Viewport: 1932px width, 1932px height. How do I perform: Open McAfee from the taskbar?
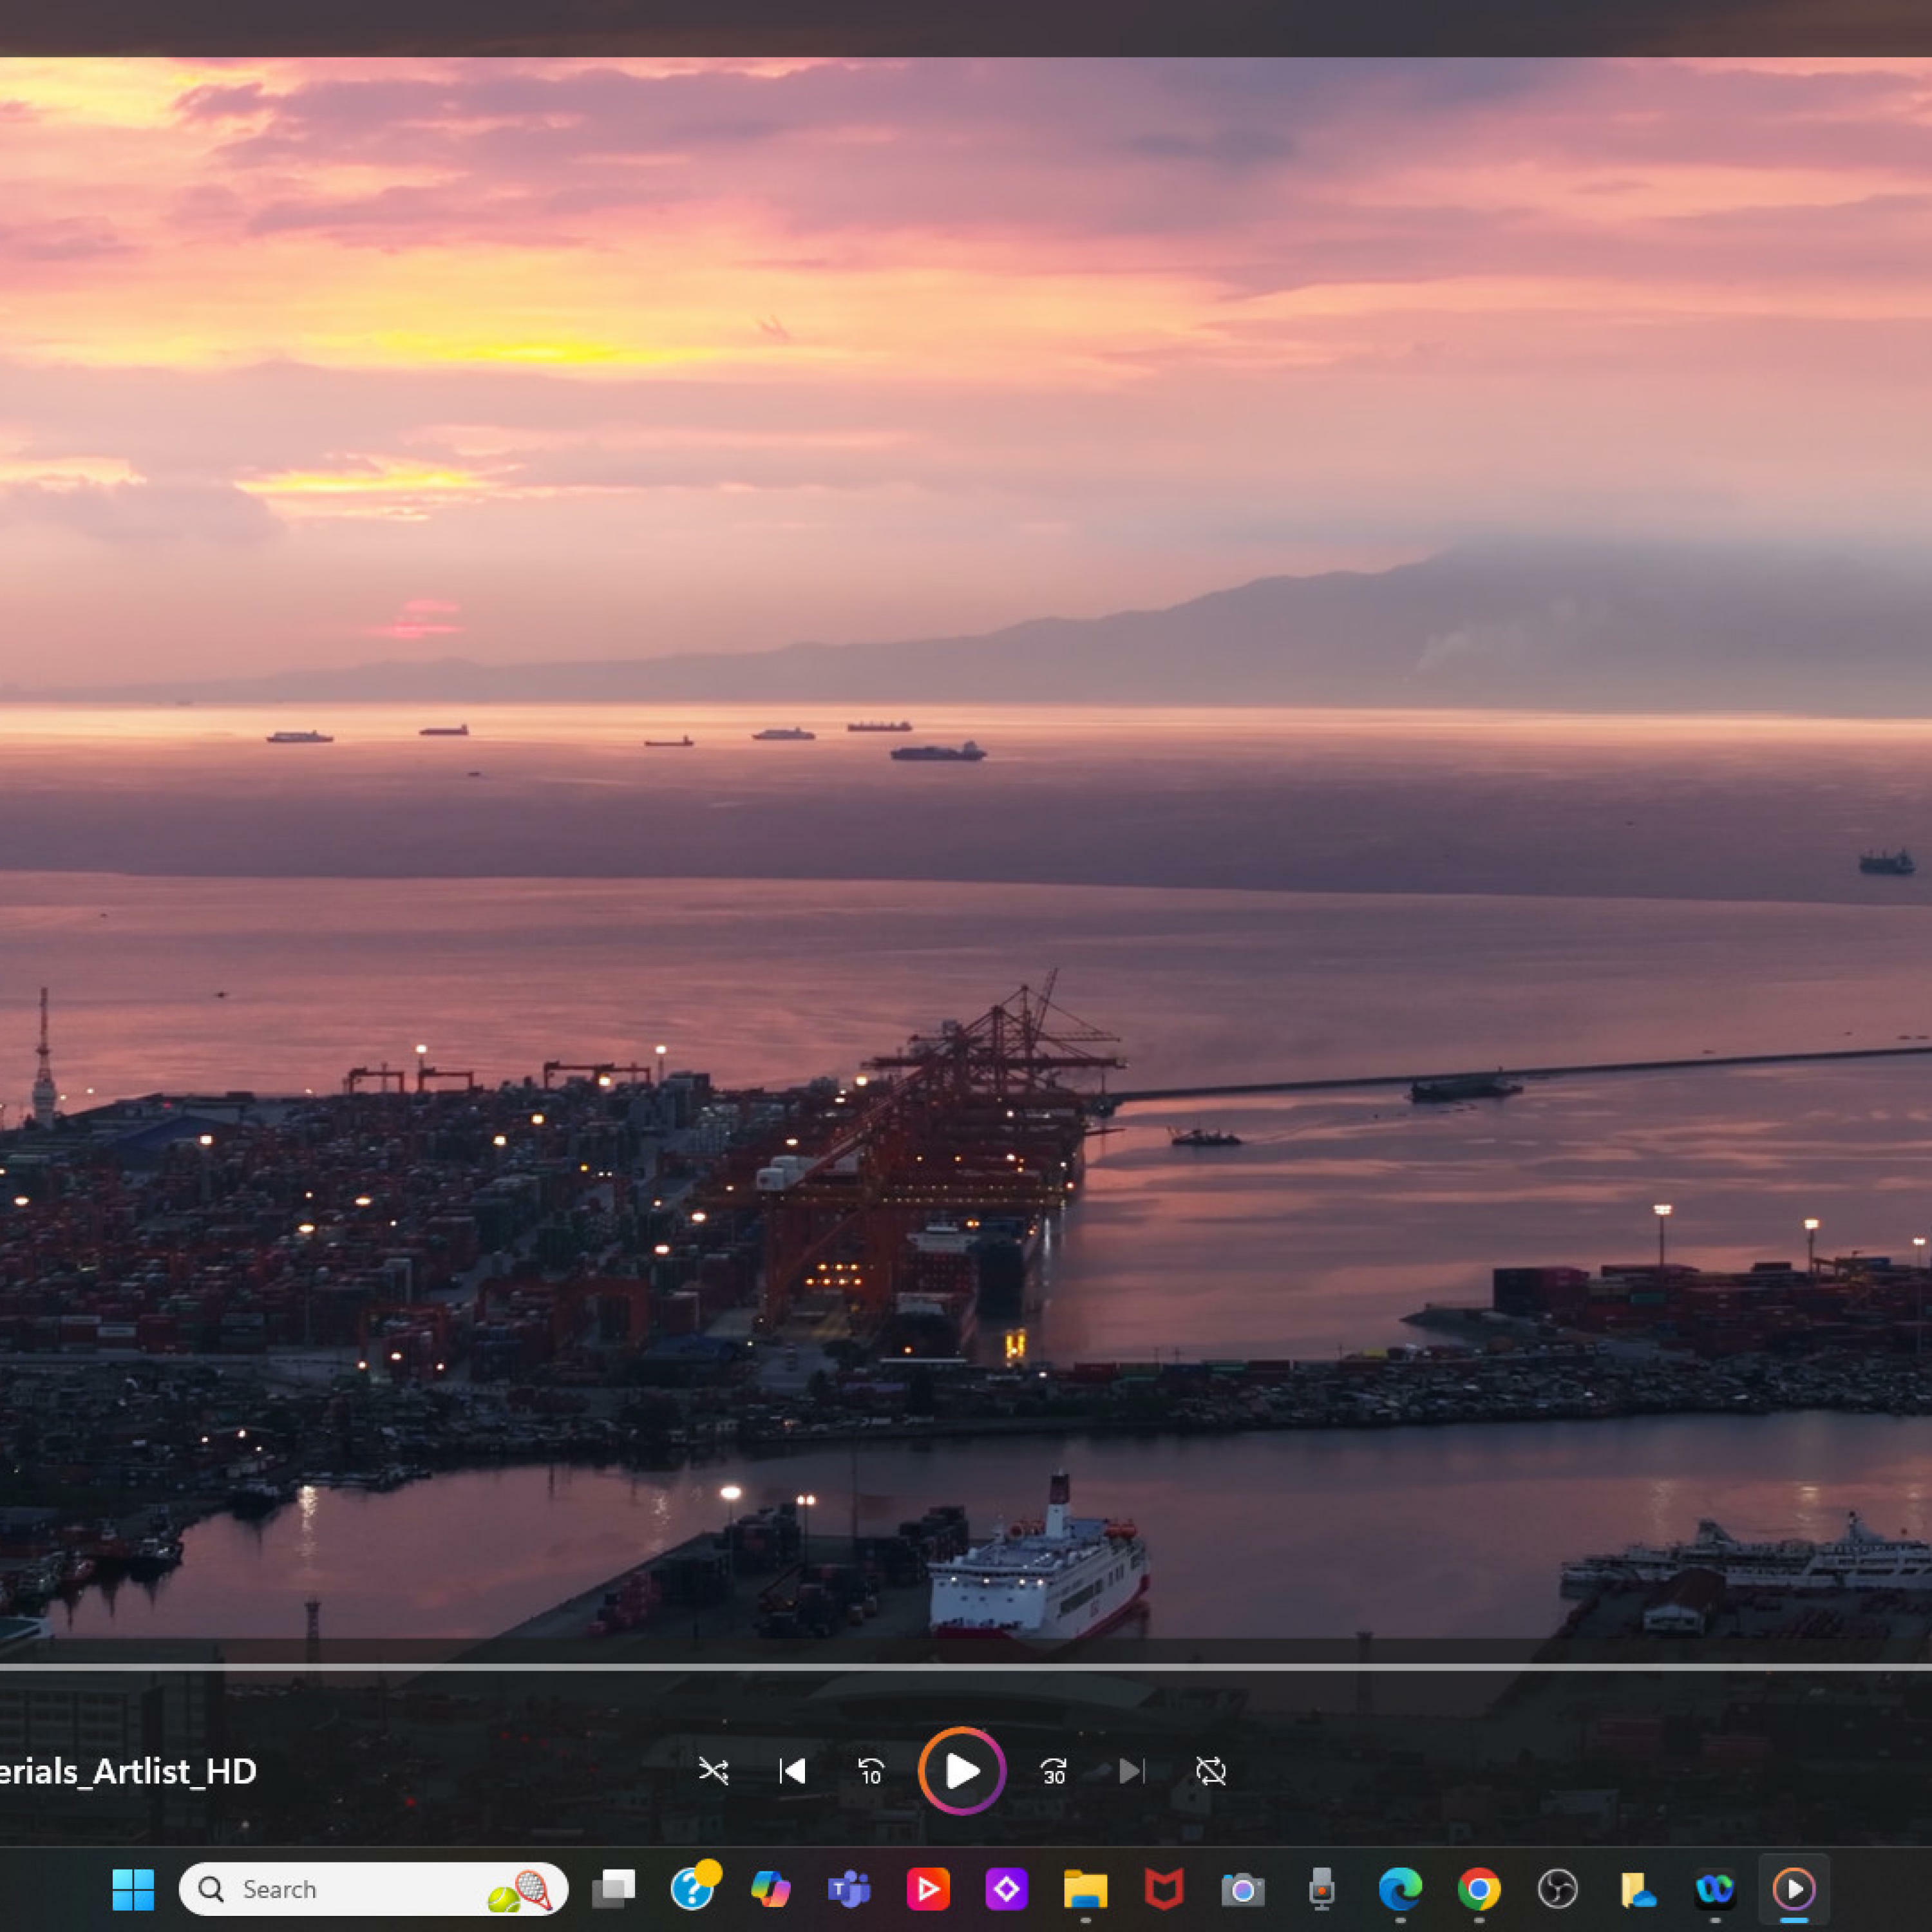tap(1164, 1889)
